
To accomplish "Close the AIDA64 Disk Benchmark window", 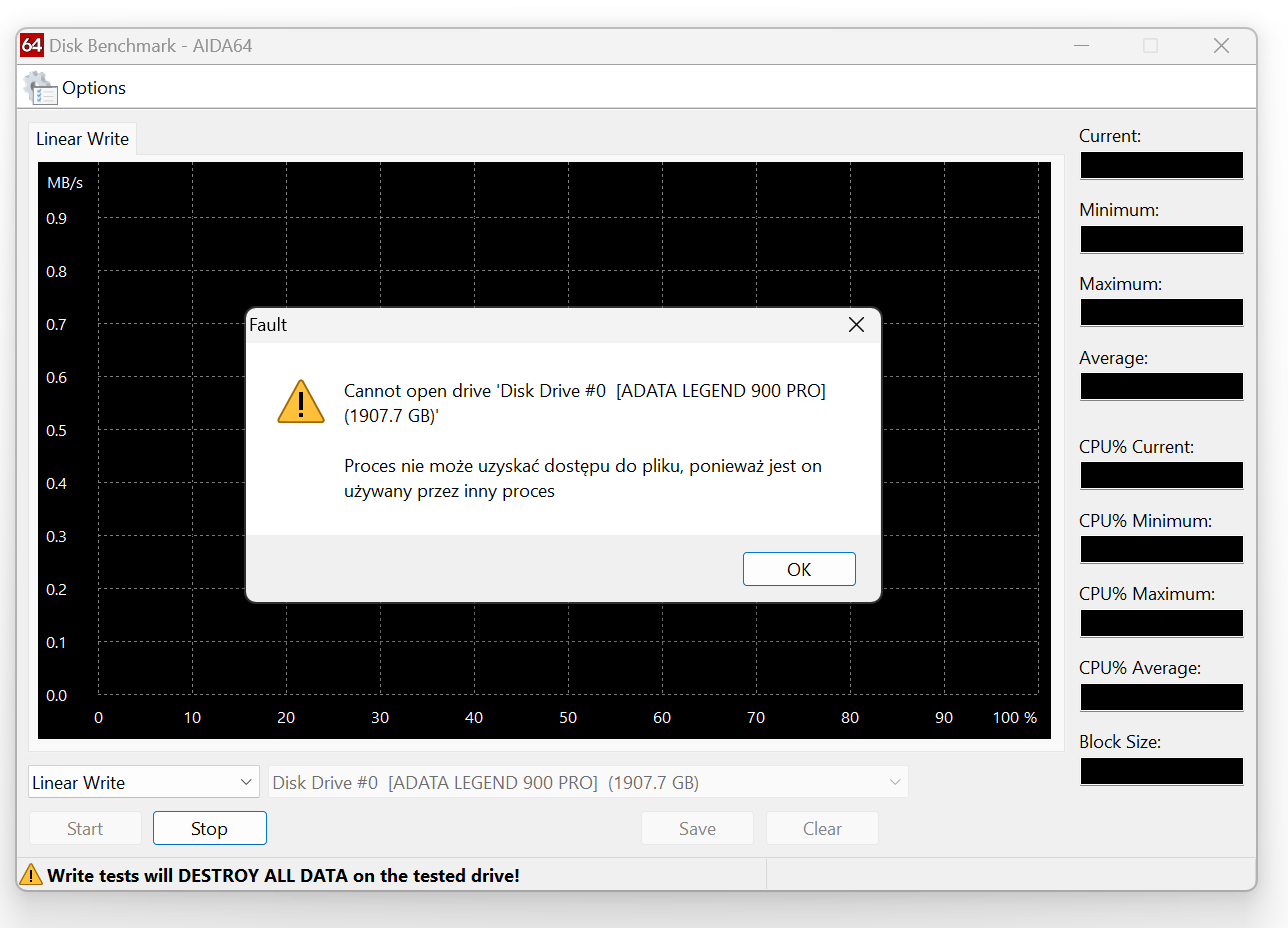I will (1221, 46).
